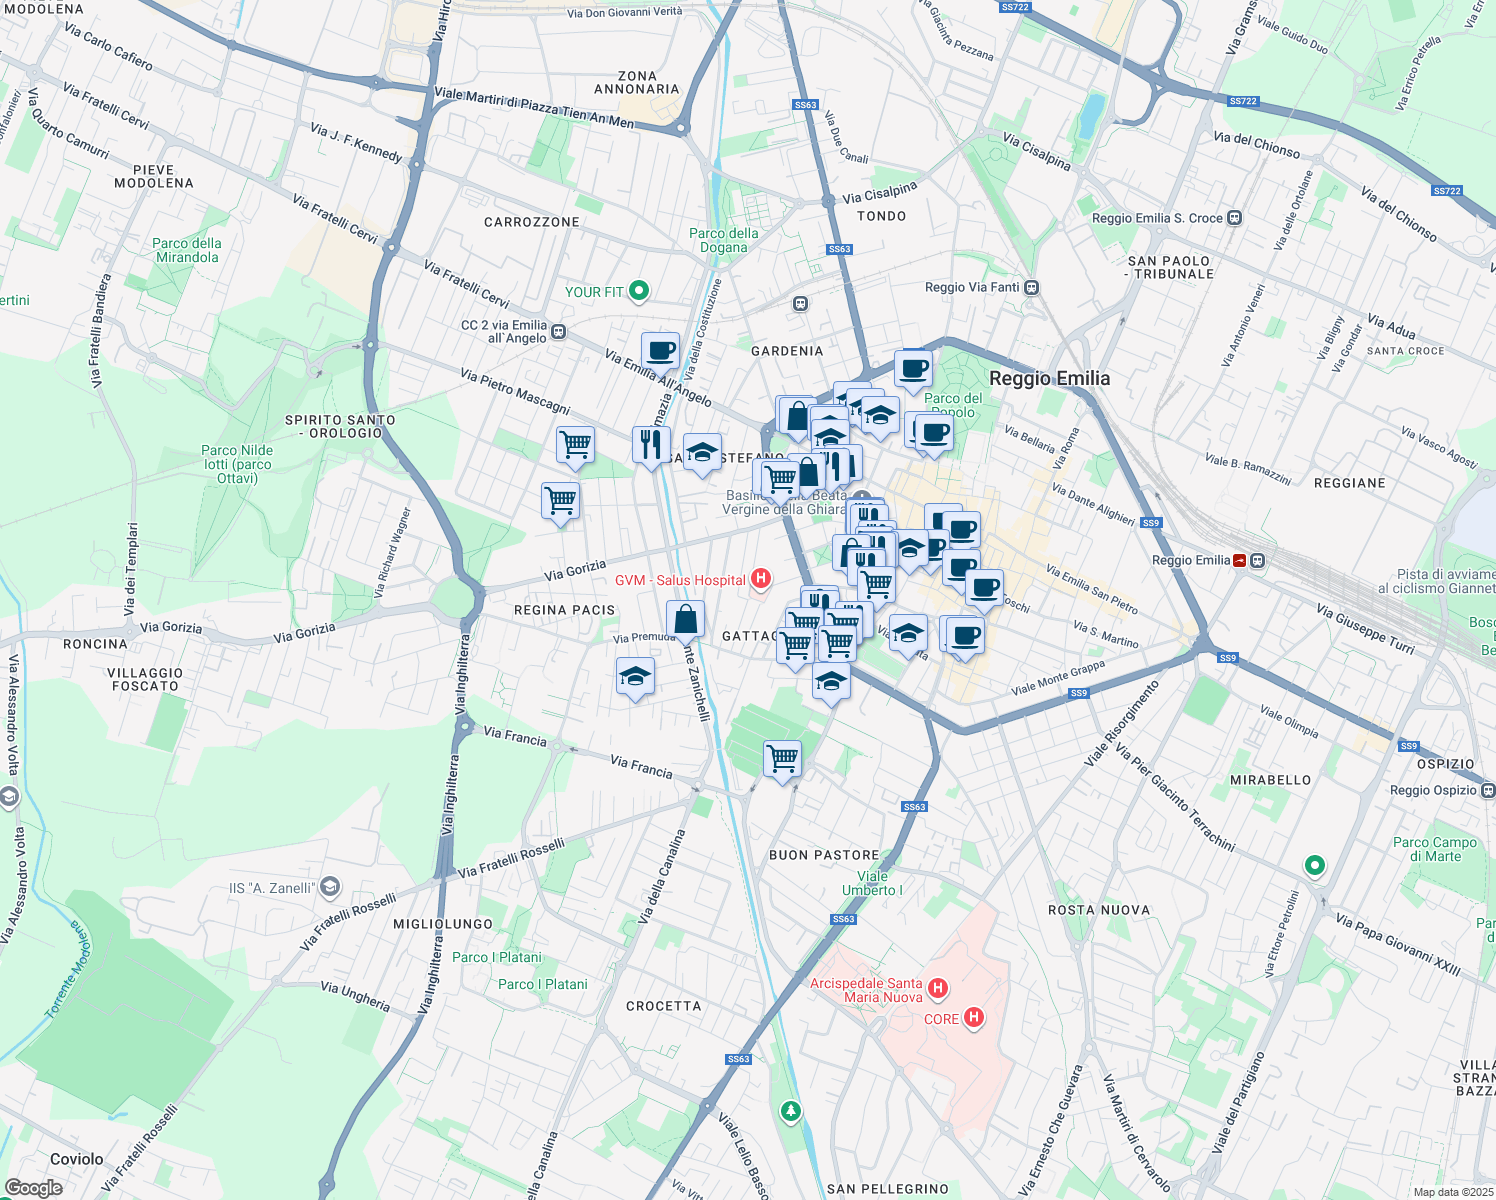Open the green YOUR FIT marker

click(637, 290)
